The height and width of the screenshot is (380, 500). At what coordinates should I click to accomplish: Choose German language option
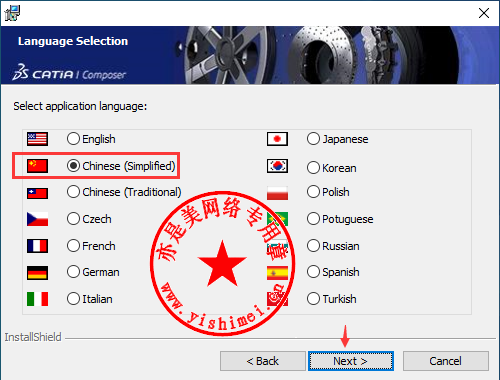73,272
